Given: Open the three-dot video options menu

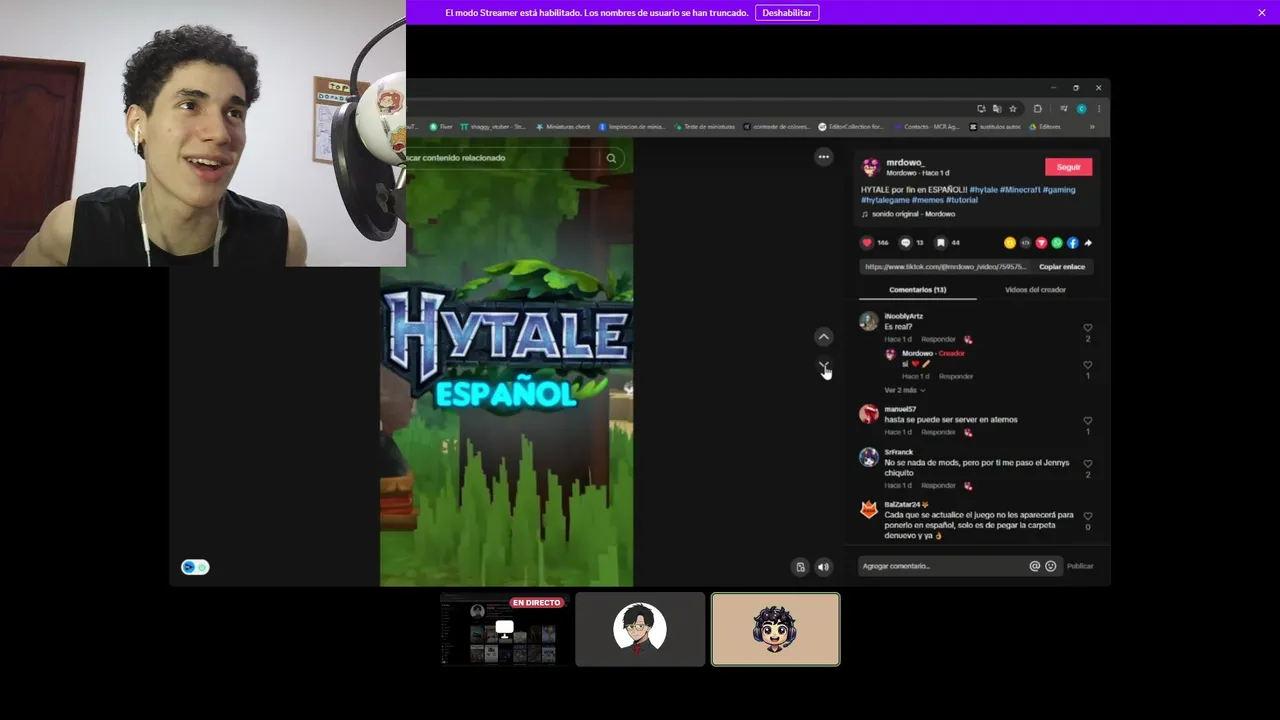Looking at the screenshot, I should point(823,157).
